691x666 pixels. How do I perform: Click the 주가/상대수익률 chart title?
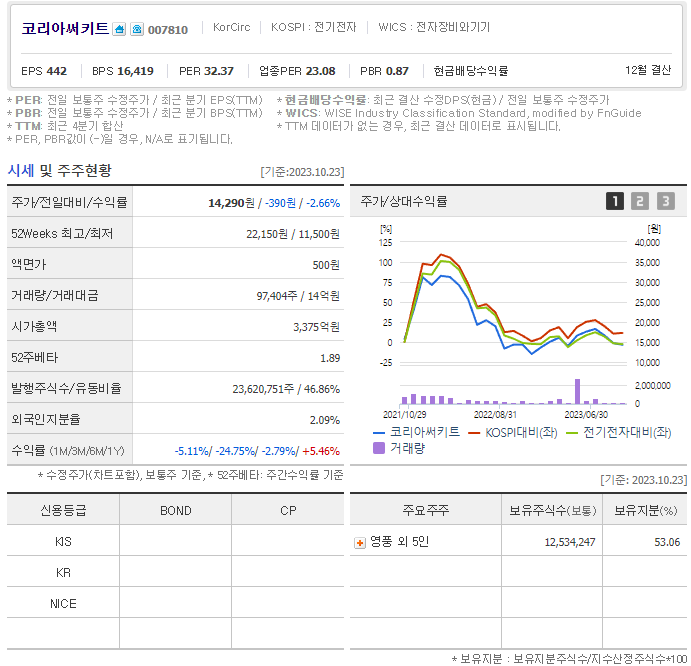pos(404,201)
